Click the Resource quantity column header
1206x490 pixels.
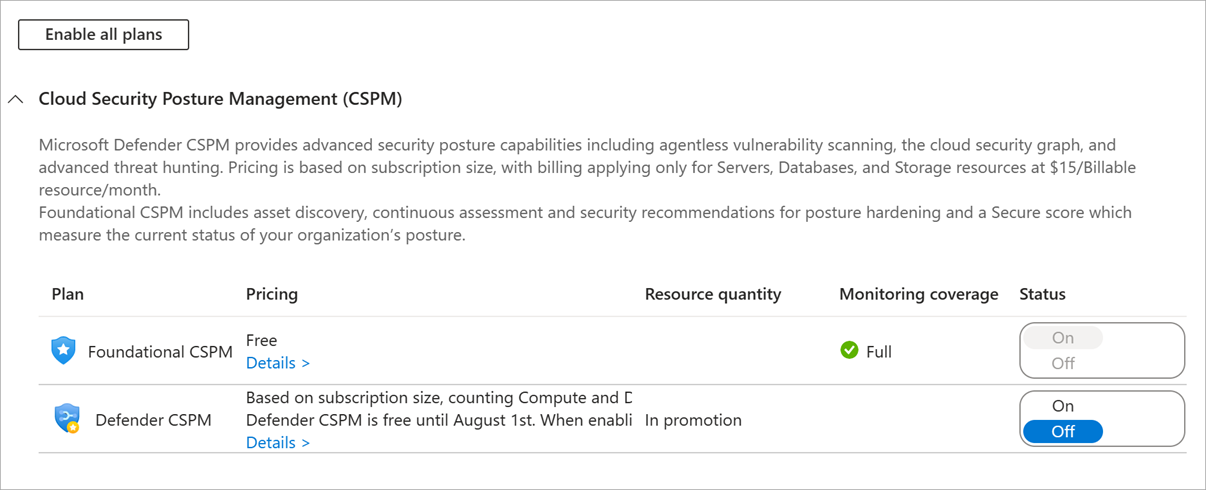713,294
